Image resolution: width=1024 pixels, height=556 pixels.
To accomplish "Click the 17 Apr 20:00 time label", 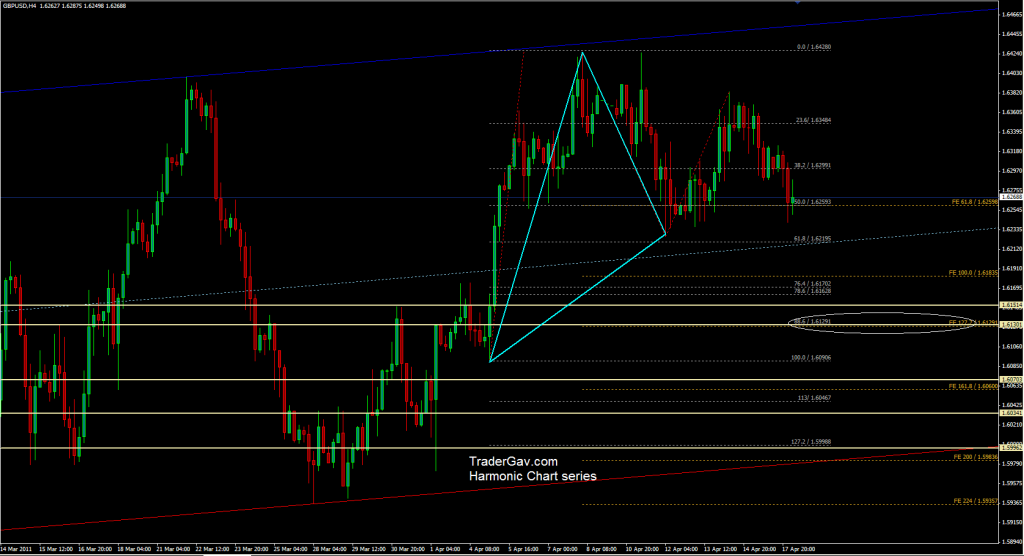I will [x=799, y=549].
